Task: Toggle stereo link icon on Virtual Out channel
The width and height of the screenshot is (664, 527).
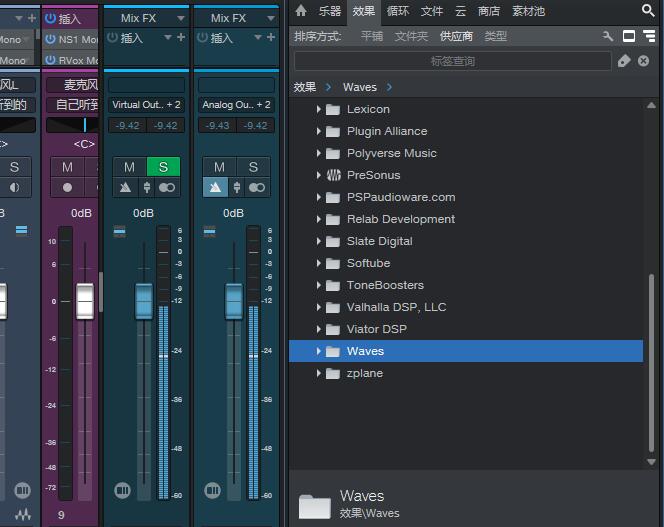Action: coord(166,187)
